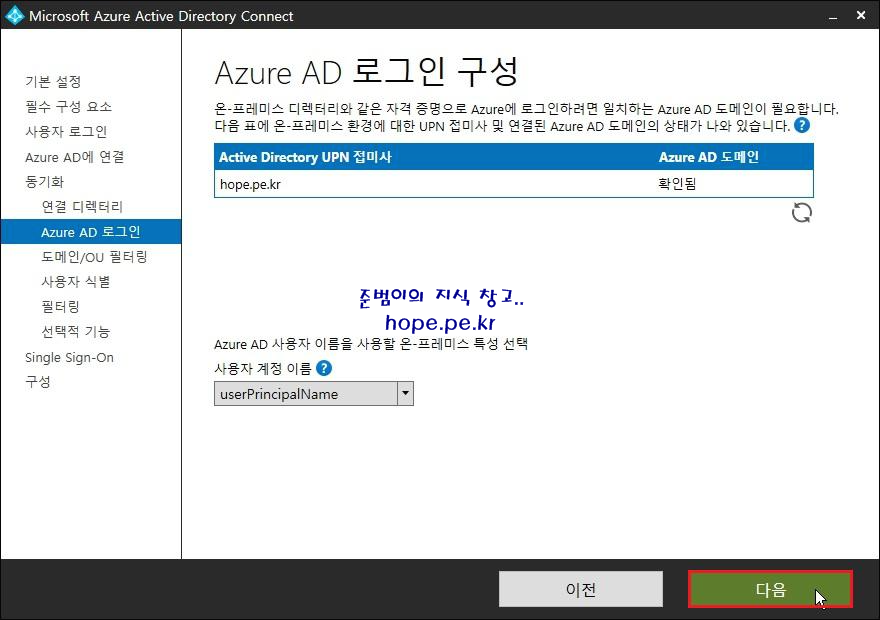Close the Azure AD Connect window
Viewport: 880px width, 620px height.
(861, 16)
